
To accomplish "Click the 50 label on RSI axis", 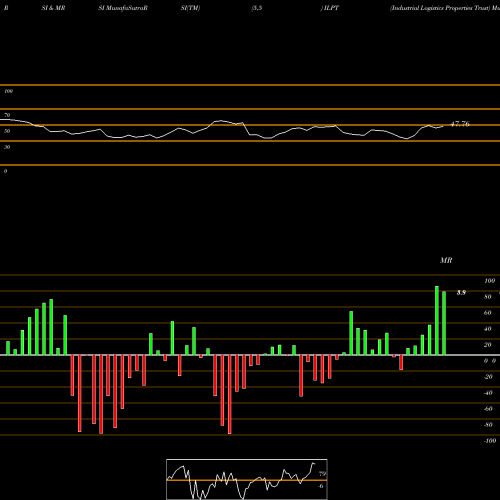I will click(x=7, y=131).
